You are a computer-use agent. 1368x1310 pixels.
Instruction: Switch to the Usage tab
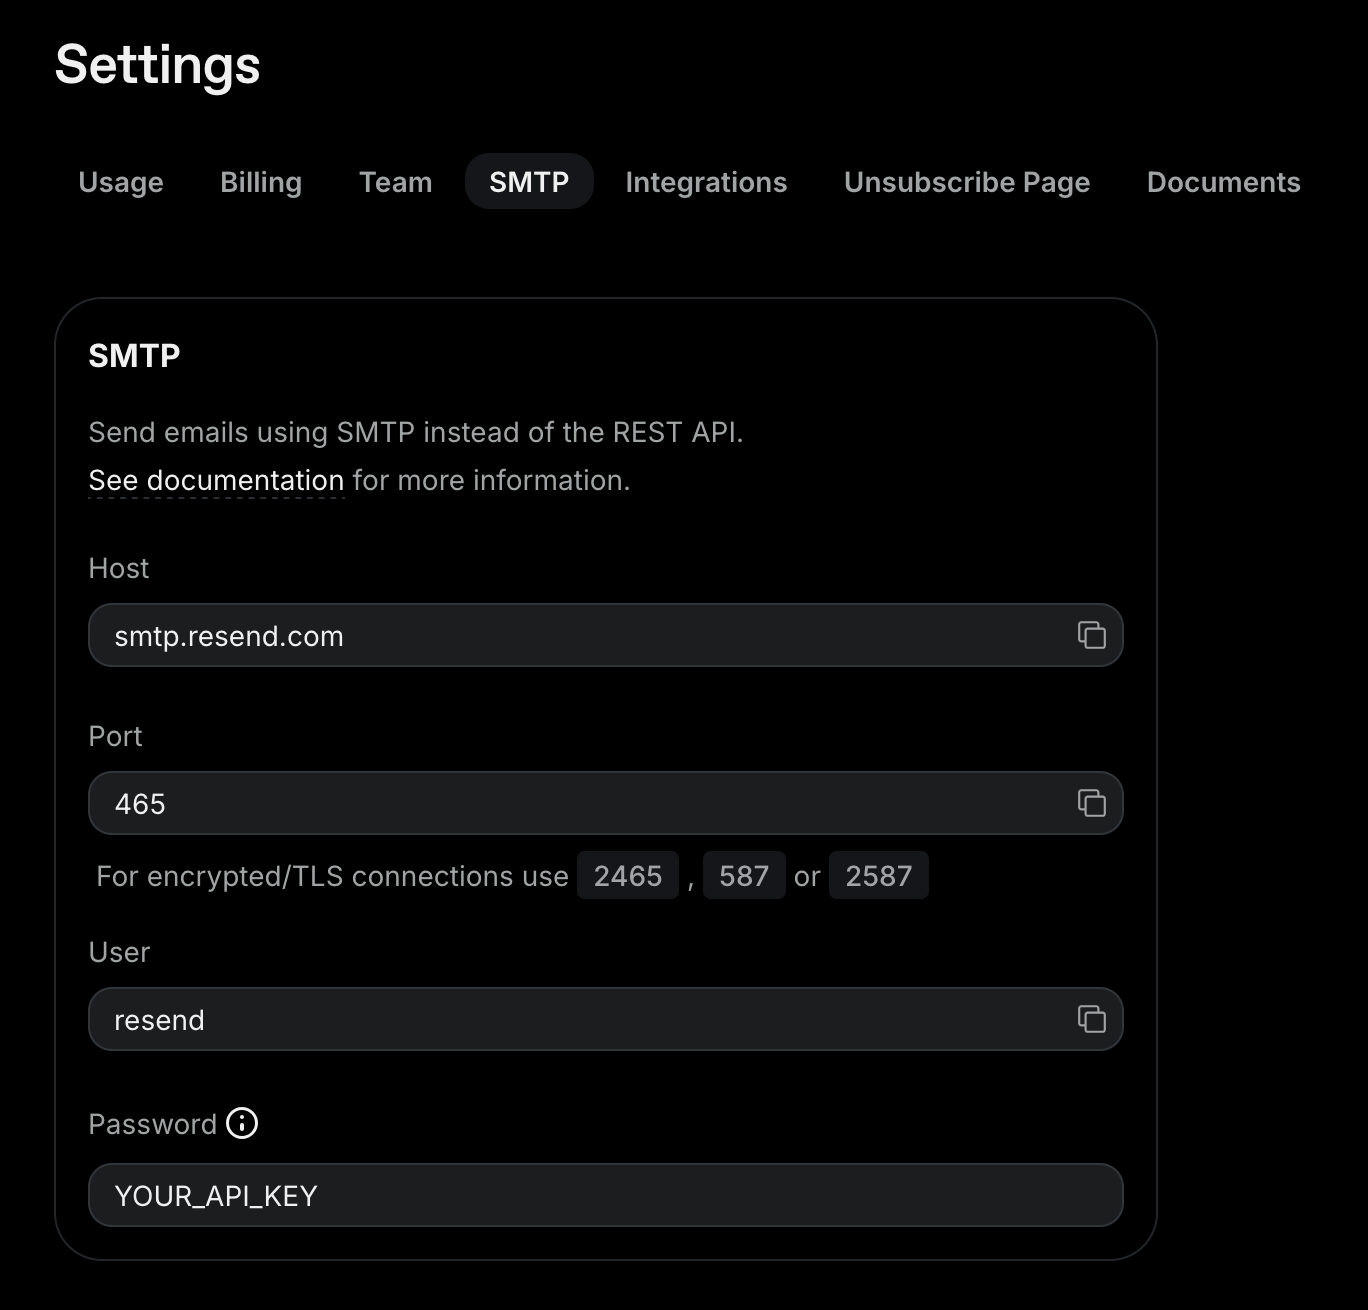pyautogui.click(x=120, y=182)
